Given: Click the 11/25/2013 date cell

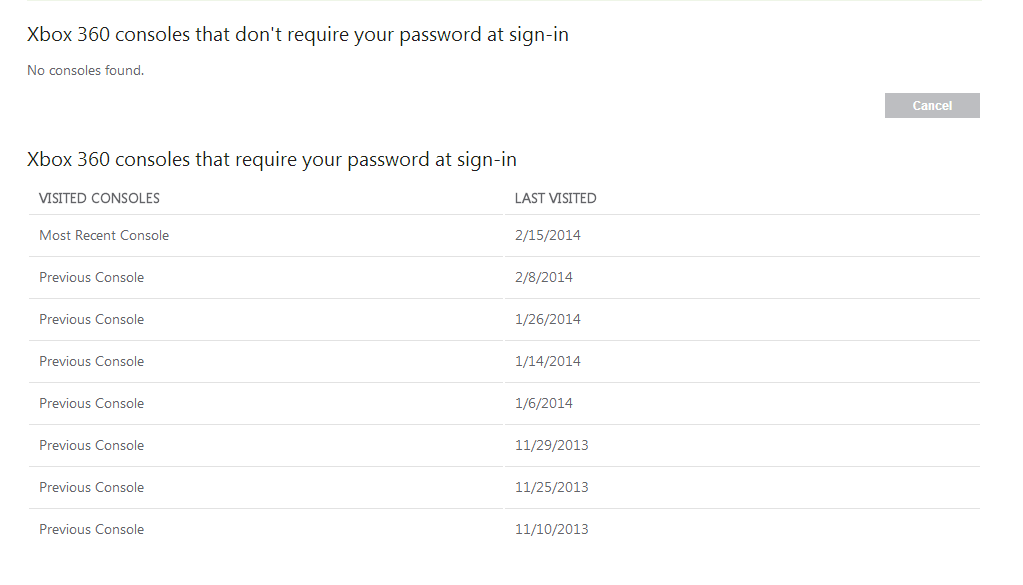Looking at the screenshot, I should click(x=551, y=488).
